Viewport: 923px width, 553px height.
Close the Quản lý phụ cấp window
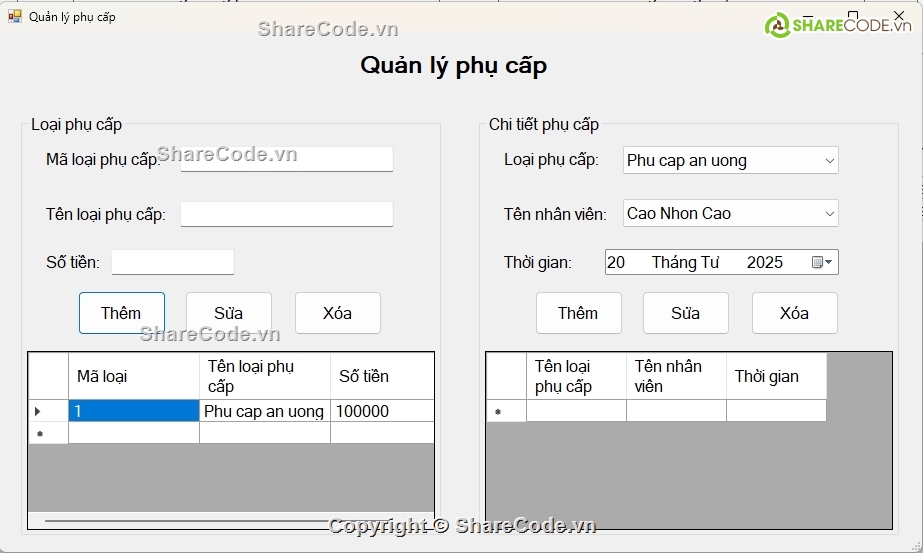pos(899,16)
